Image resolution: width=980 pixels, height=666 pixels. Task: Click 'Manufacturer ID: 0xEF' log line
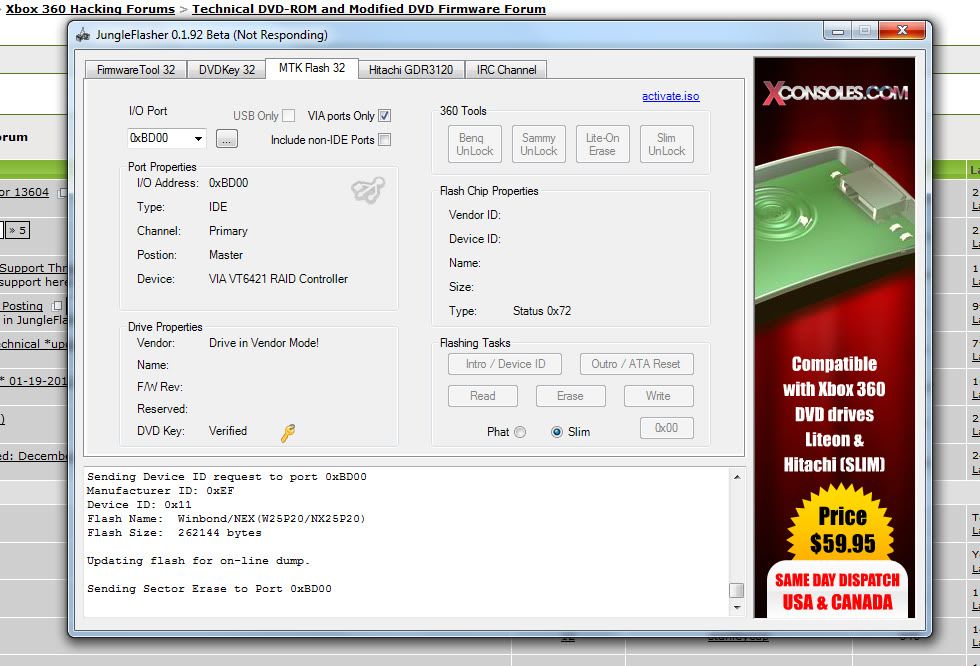(x=161, y=491)
